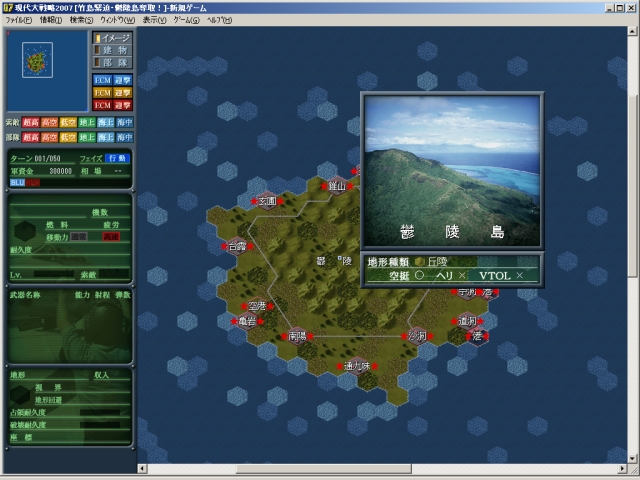640x480 pixels.
Task: Click the title bar game icon
Action: 7,8
